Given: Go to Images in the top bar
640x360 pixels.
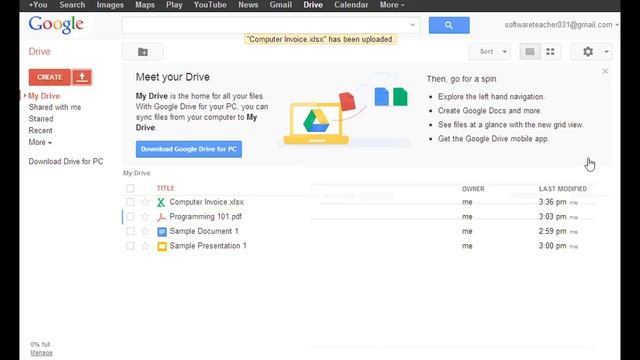Looking at the screenshot, I should [110, 5].
